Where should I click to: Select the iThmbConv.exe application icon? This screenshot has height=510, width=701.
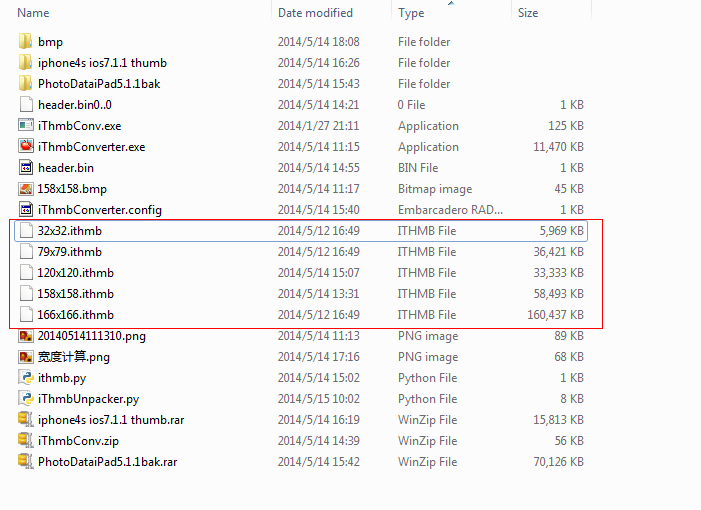(x=26, y=126)
